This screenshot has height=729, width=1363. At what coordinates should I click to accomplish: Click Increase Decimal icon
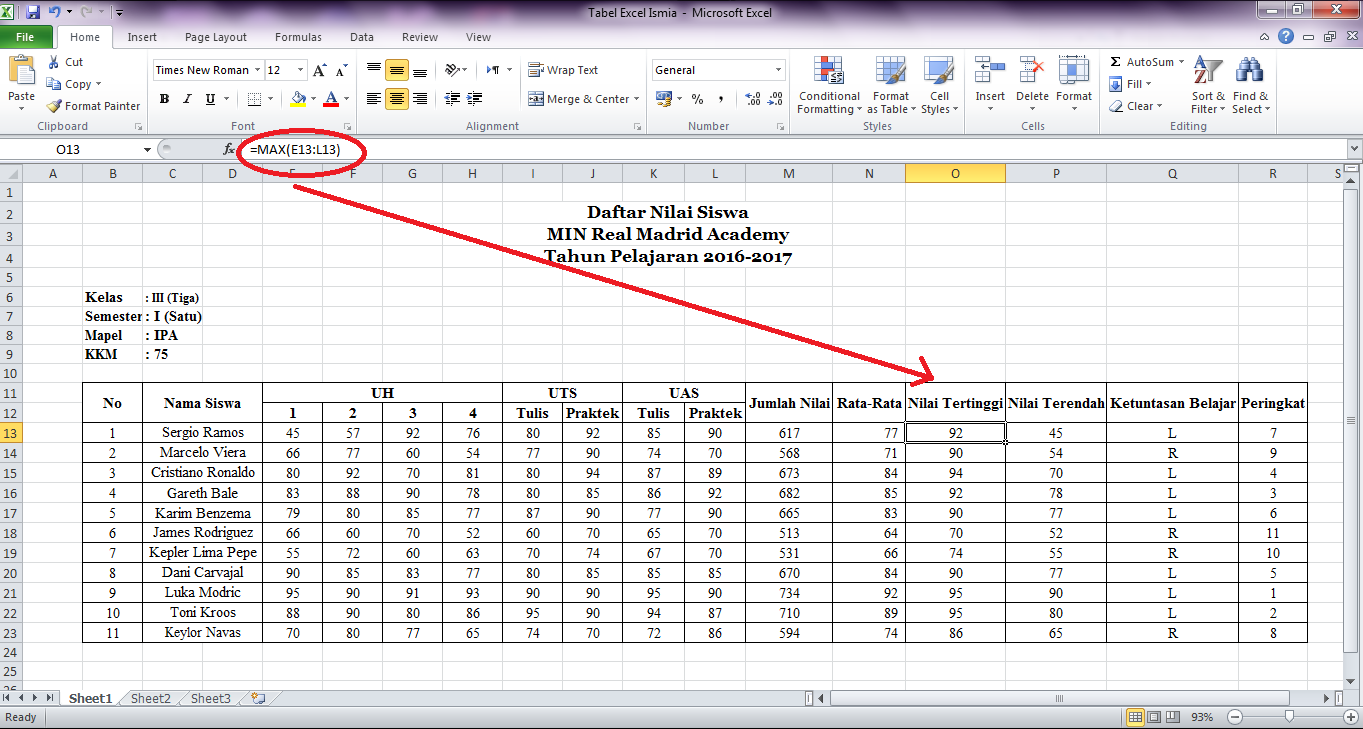752,99
